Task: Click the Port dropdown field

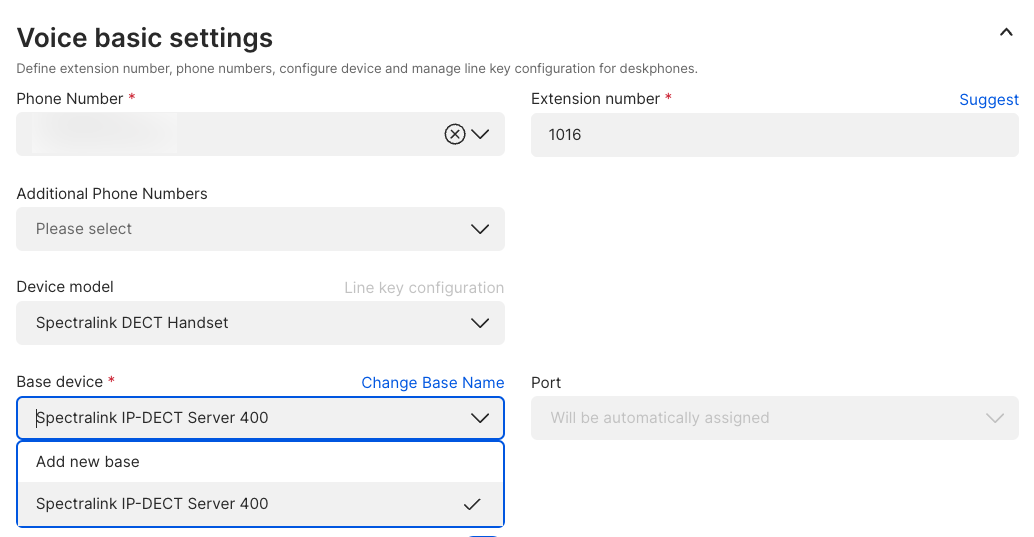Action: pos(774,418)
